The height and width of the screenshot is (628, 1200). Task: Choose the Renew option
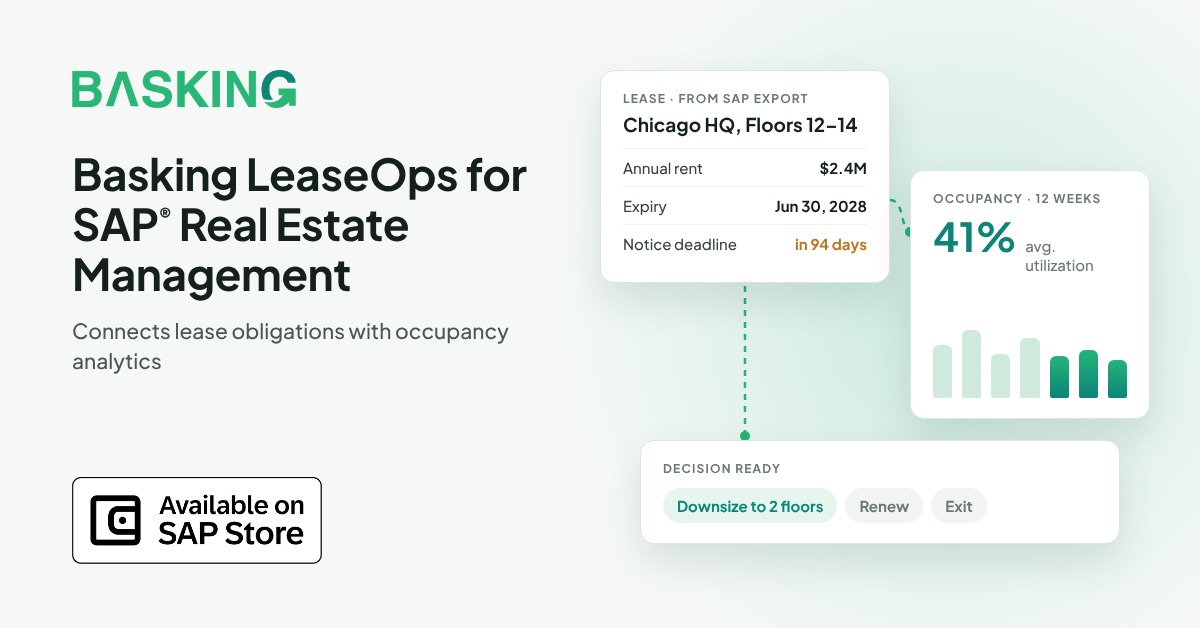coord(884,506)
